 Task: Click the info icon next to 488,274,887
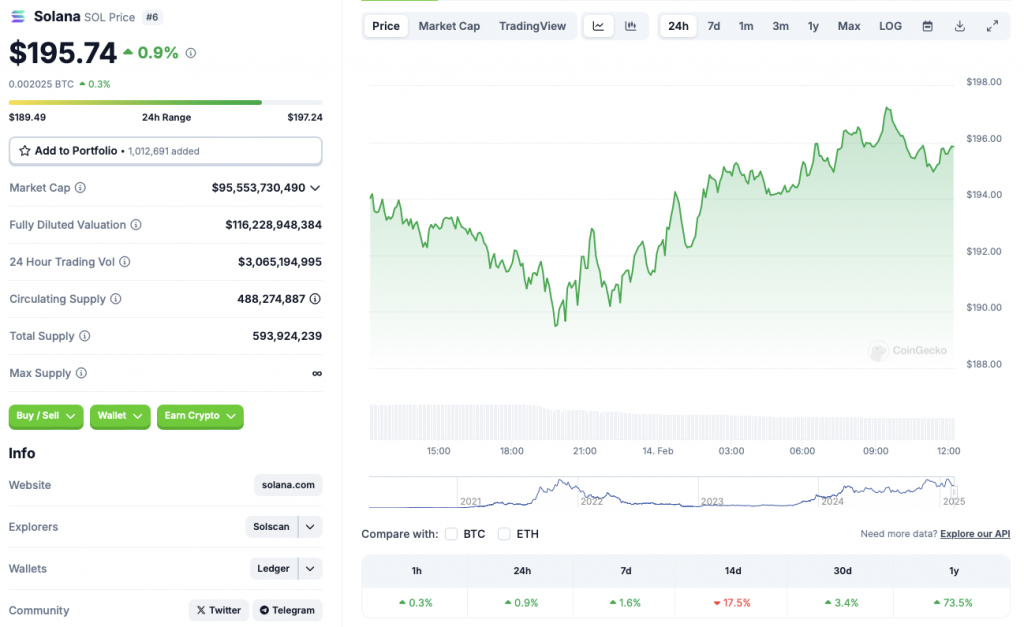(x=315, y=299)
